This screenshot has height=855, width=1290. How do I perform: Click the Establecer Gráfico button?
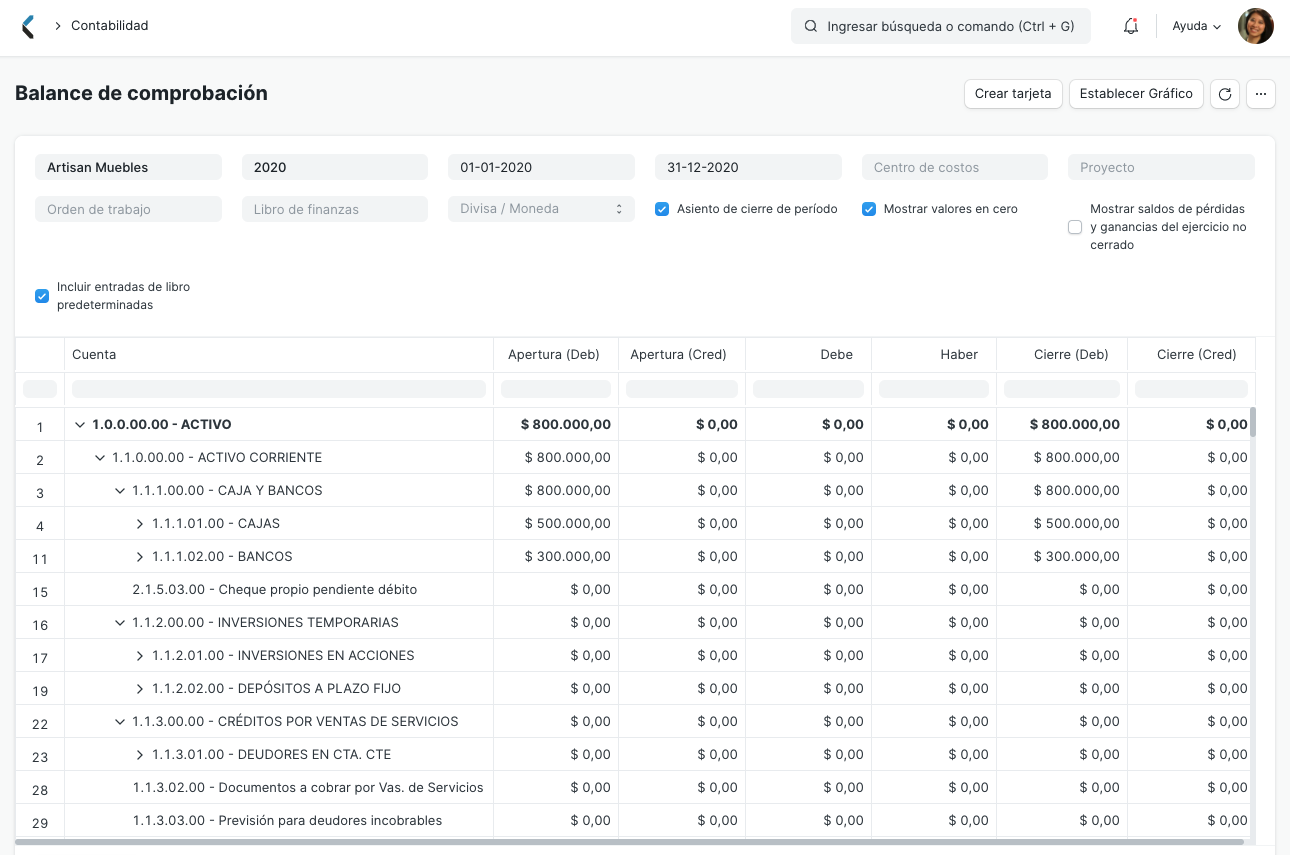click(x=1136, y=93)
